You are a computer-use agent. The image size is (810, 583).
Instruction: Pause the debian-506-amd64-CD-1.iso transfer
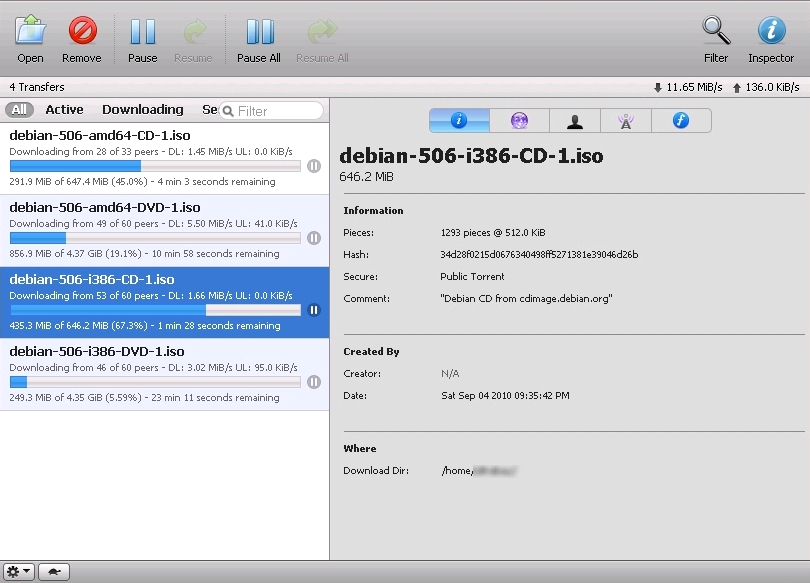[x=314, y=166]
